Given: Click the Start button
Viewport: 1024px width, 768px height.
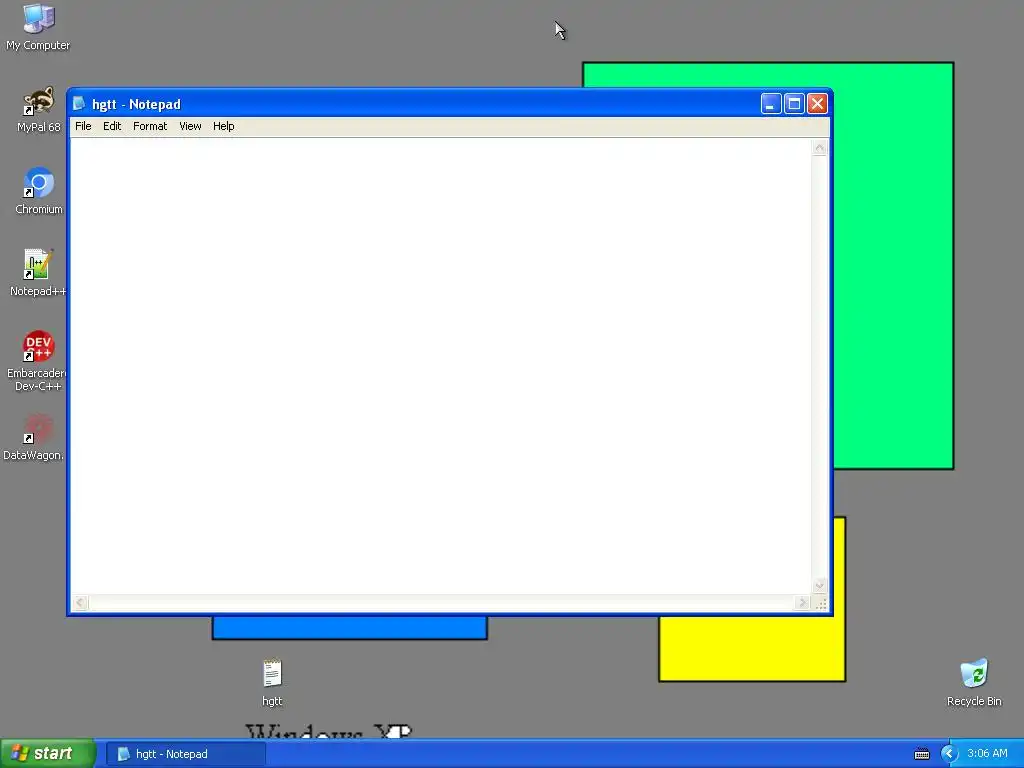Looking at the screenshot, I should [47, 754].
